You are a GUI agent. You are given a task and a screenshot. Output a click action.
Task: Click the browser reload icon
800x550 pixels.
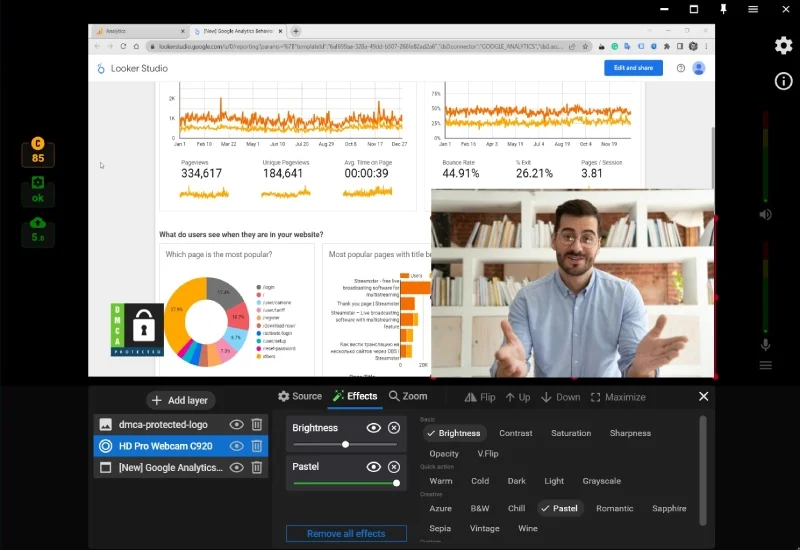(123, 46)
